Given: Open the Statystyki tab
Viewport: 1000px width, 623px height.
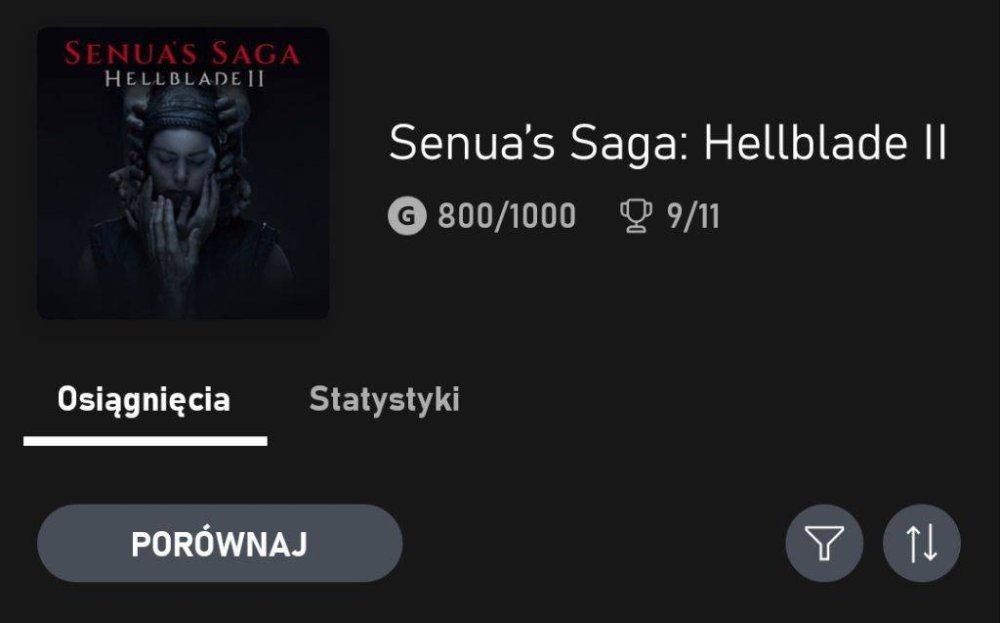Looking at the screenshot, I should coord(384,400).
